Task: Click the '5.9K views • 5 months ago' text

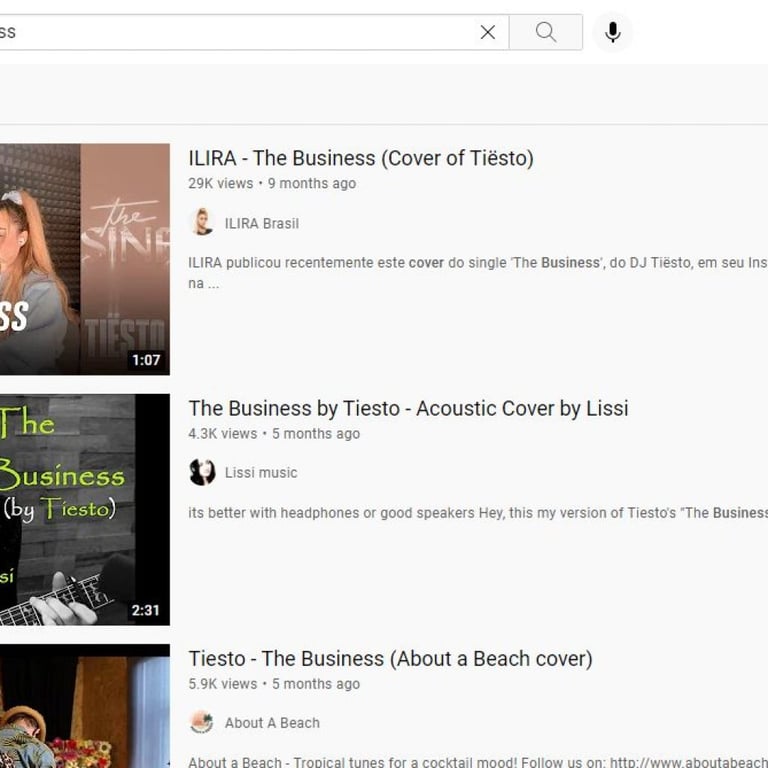Action: [274, 684]
